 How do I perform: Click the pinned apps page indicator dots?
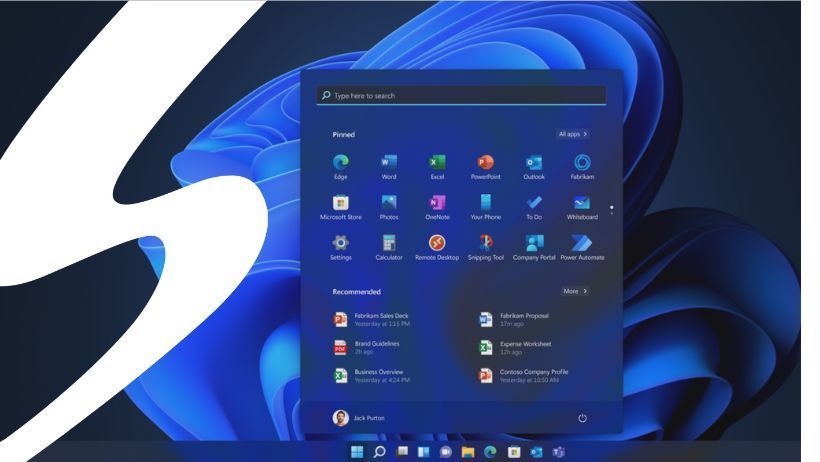[x=611, y=210]
